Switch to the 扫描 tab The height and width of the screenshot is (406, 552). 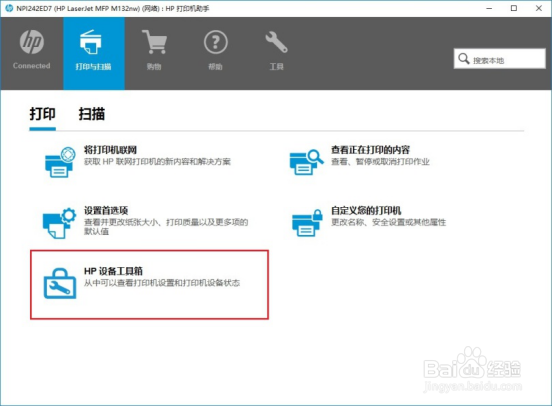92,114
